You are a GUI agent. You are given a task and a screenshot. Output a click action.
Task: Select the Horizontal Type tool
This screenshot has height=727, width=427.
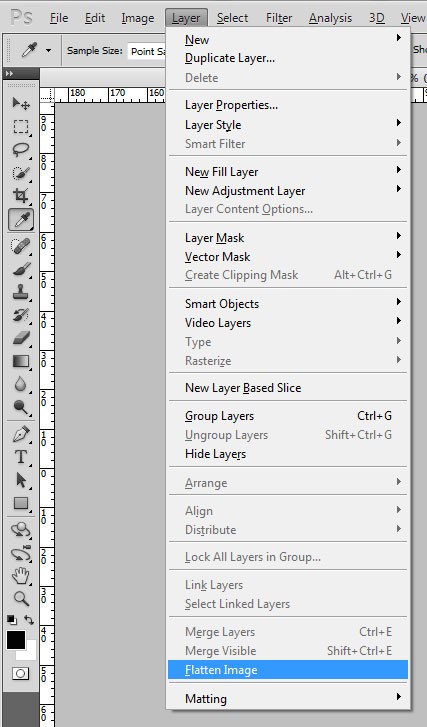(21, 457)
